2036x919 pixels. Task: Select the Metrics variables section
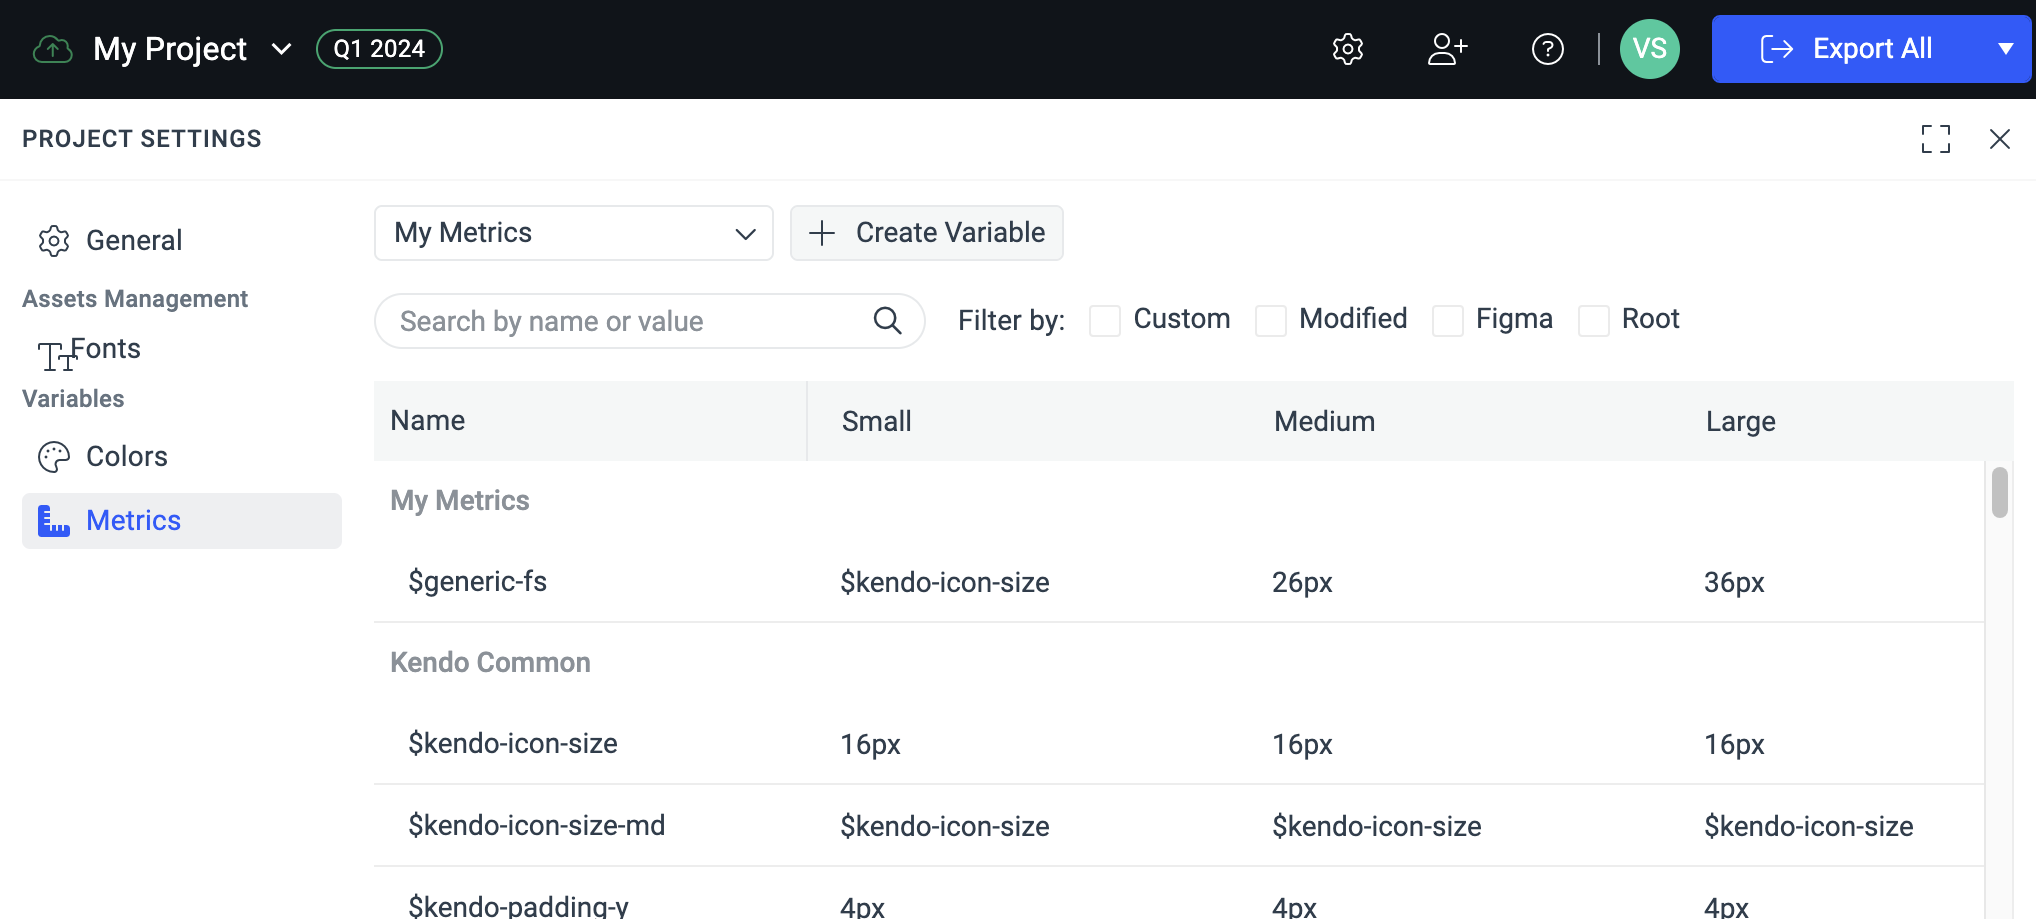182,521
